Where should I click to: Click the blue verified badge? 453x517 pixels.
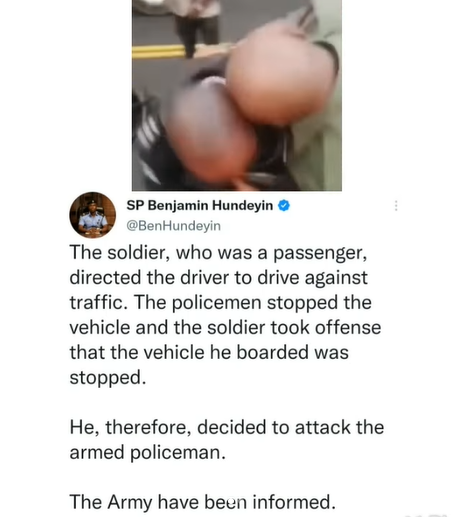[x=284, y=206]
